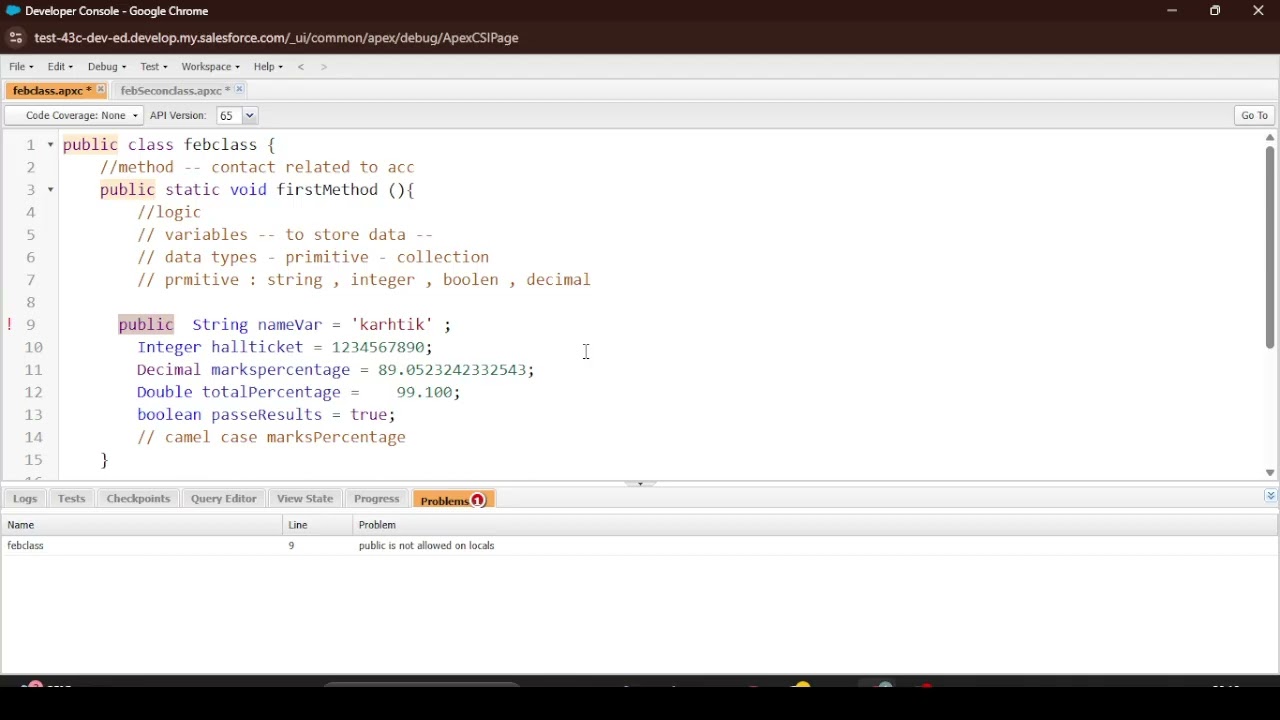Screen dimensions: 1280x720
Task: Click the public keyword on line 9
Action: [x=146, y=325]
